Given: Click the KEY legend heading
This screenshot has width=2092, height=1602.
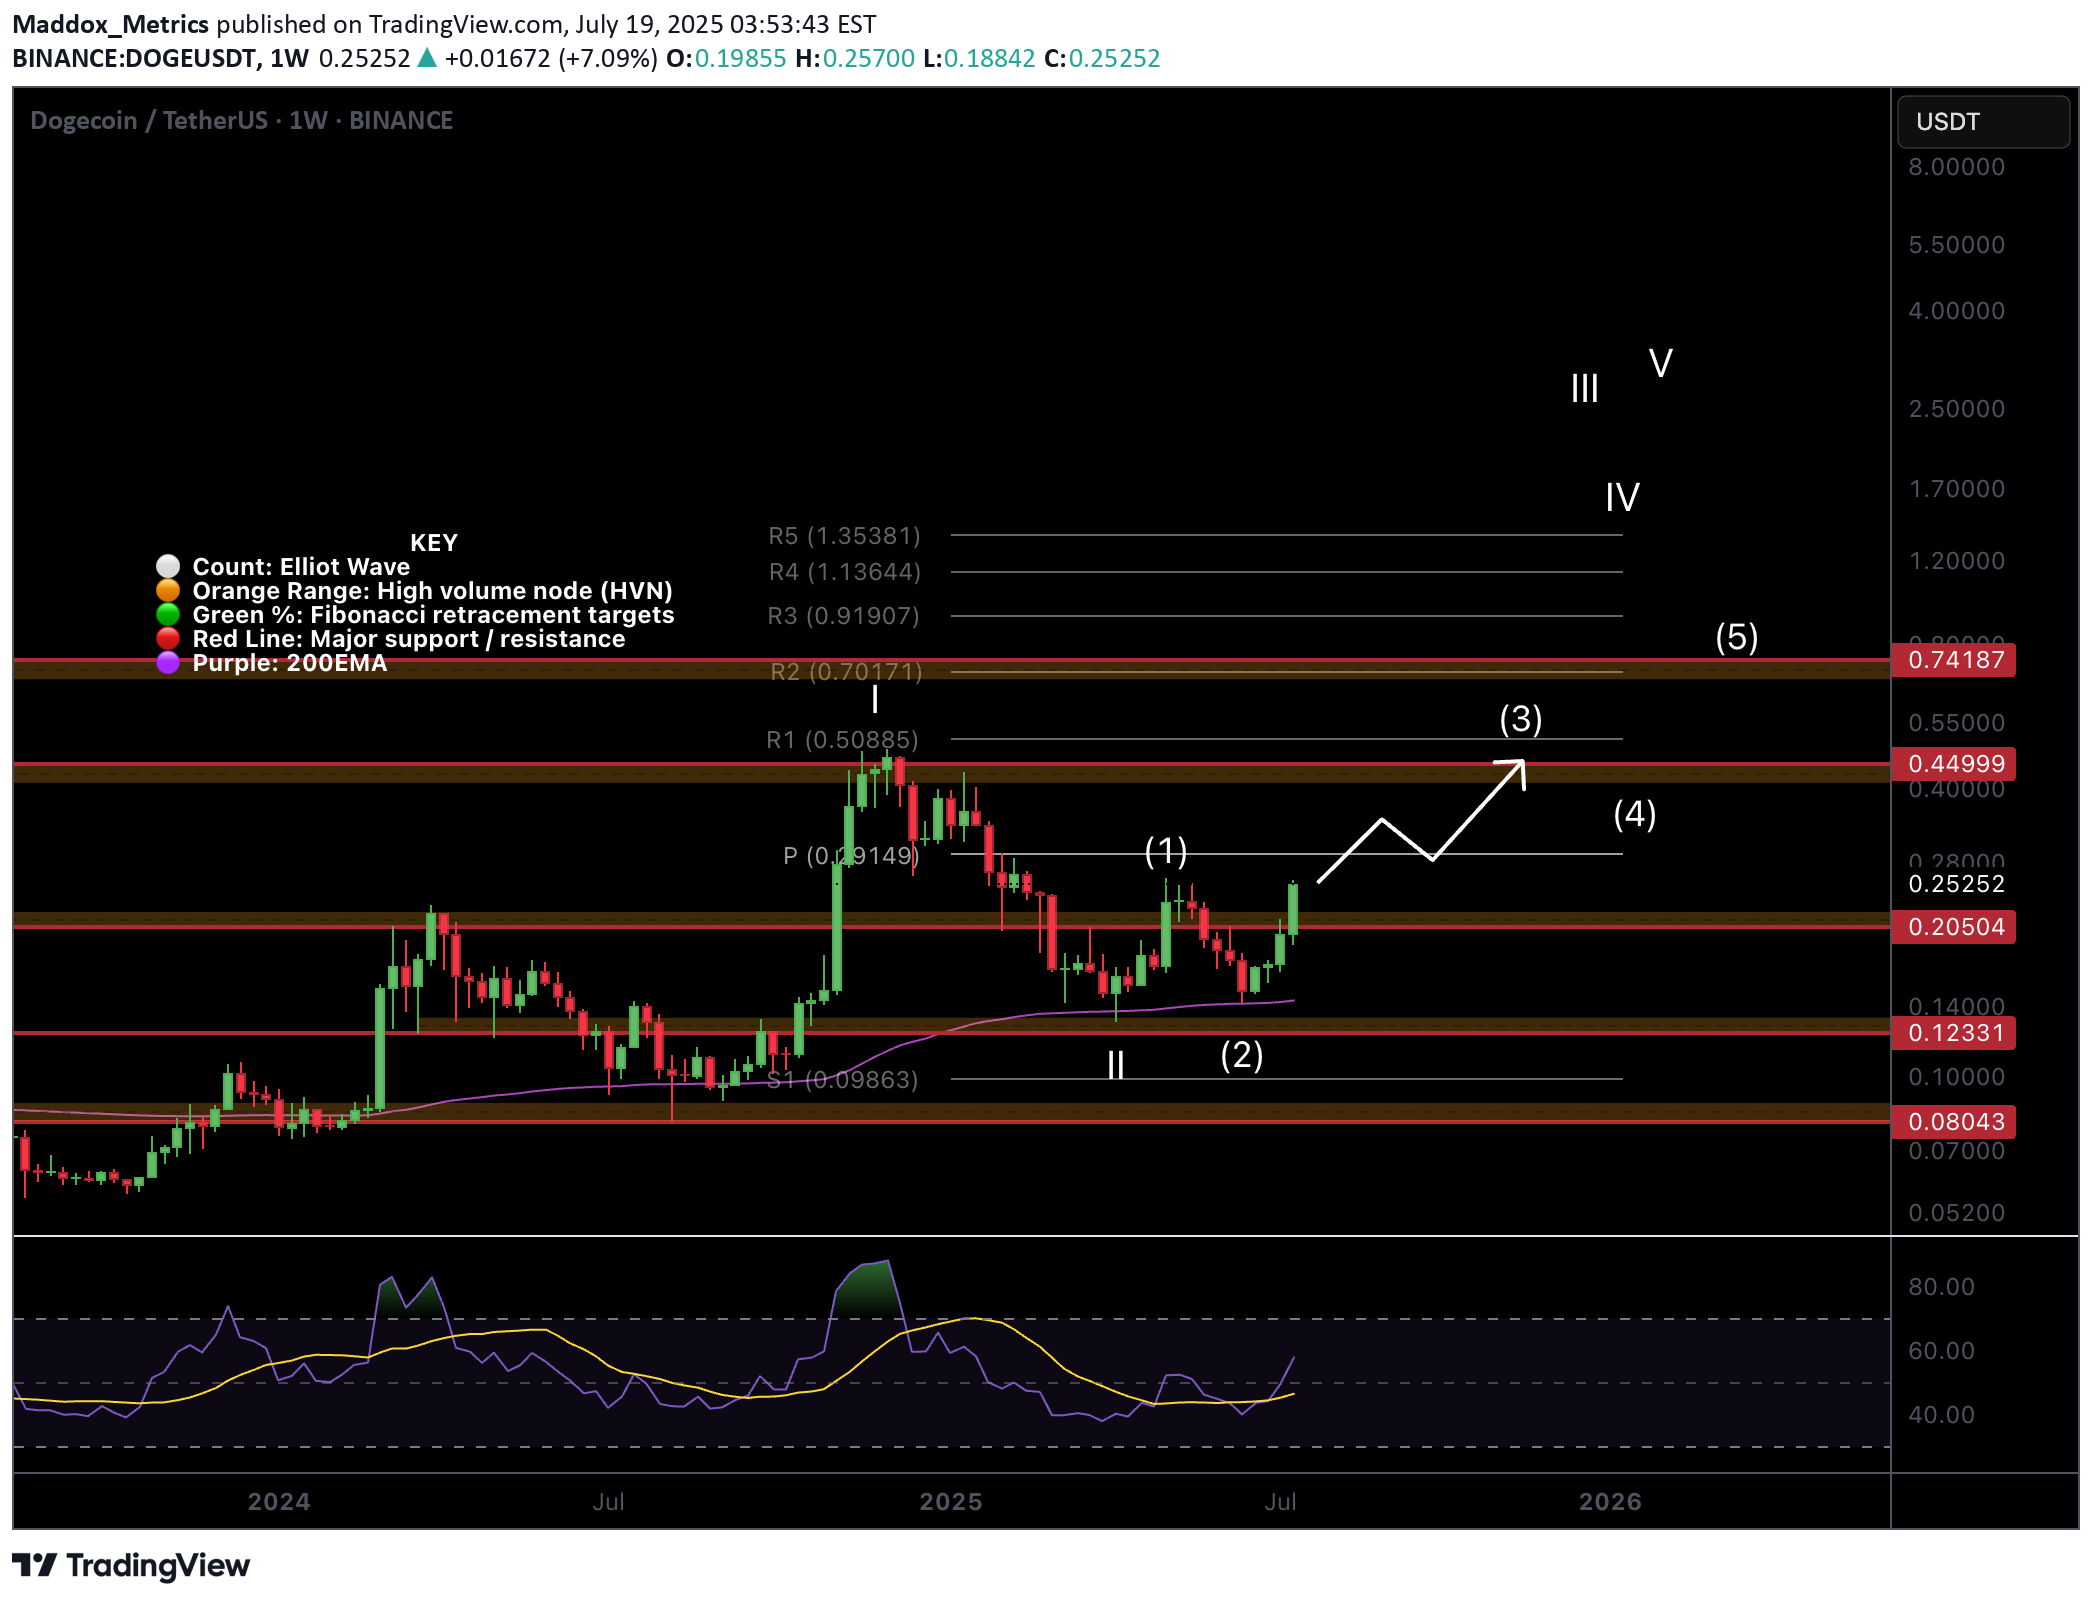Looking at the screenshot, I should (434, 543).
